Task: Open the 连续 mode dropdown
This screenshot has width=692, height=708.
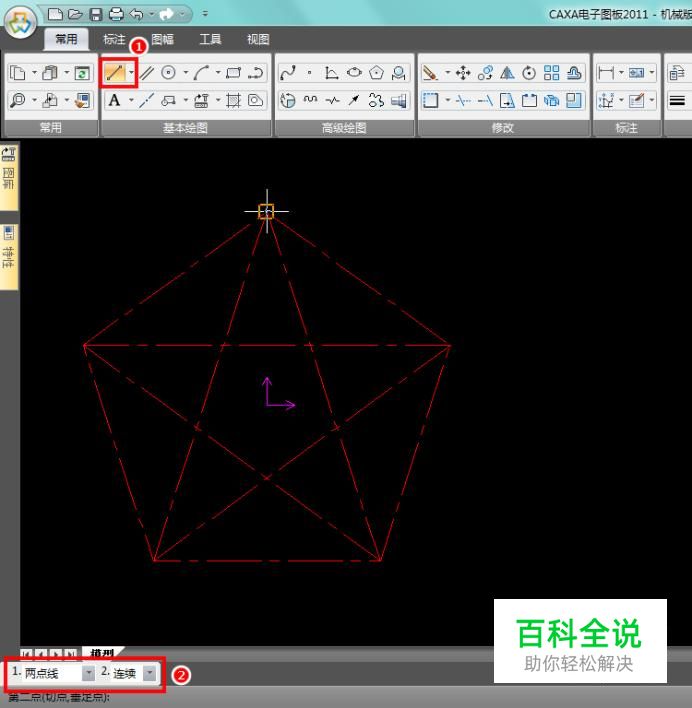Action: (x=150, y=674)
